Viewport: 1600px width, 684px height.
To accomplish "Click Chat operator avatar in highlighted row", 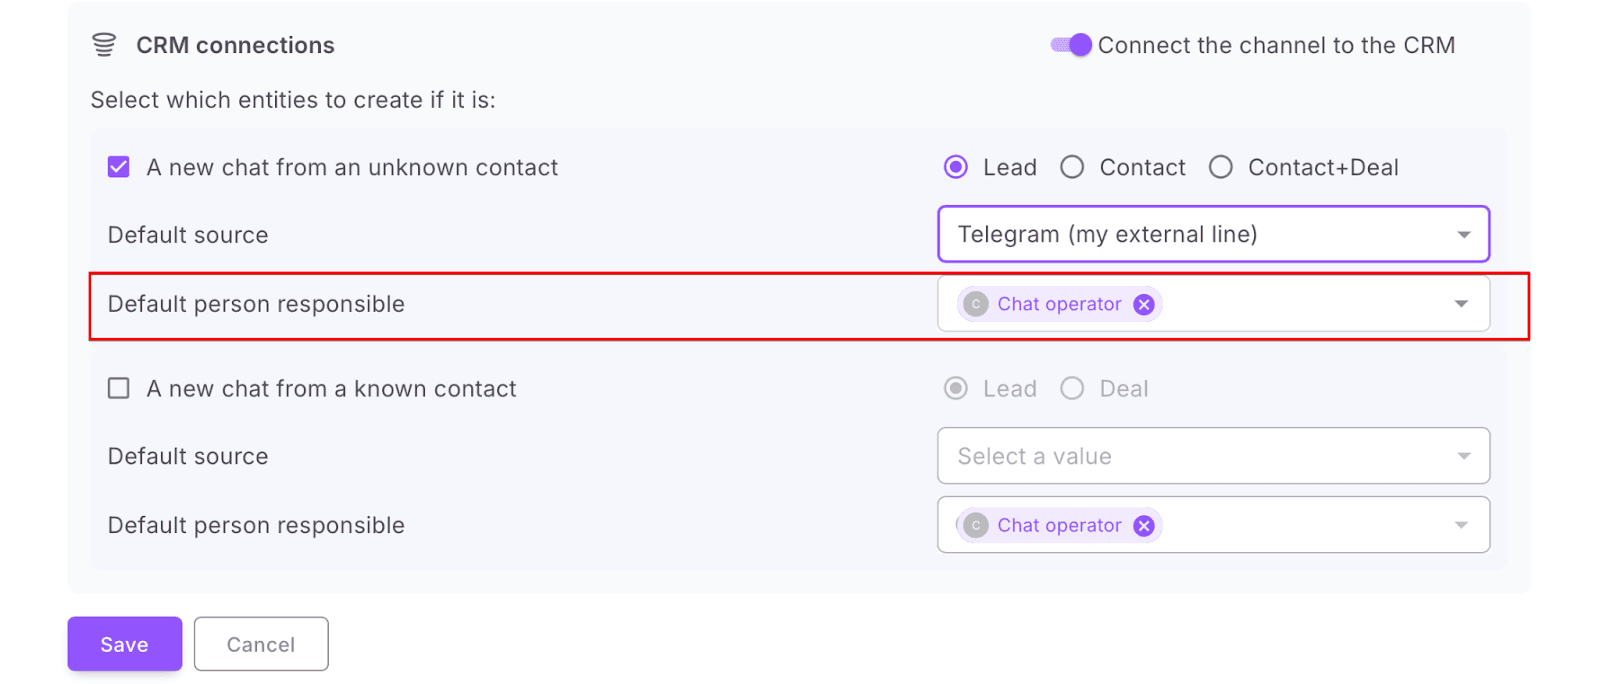I will pyautogui.click(x=976, y=304).
